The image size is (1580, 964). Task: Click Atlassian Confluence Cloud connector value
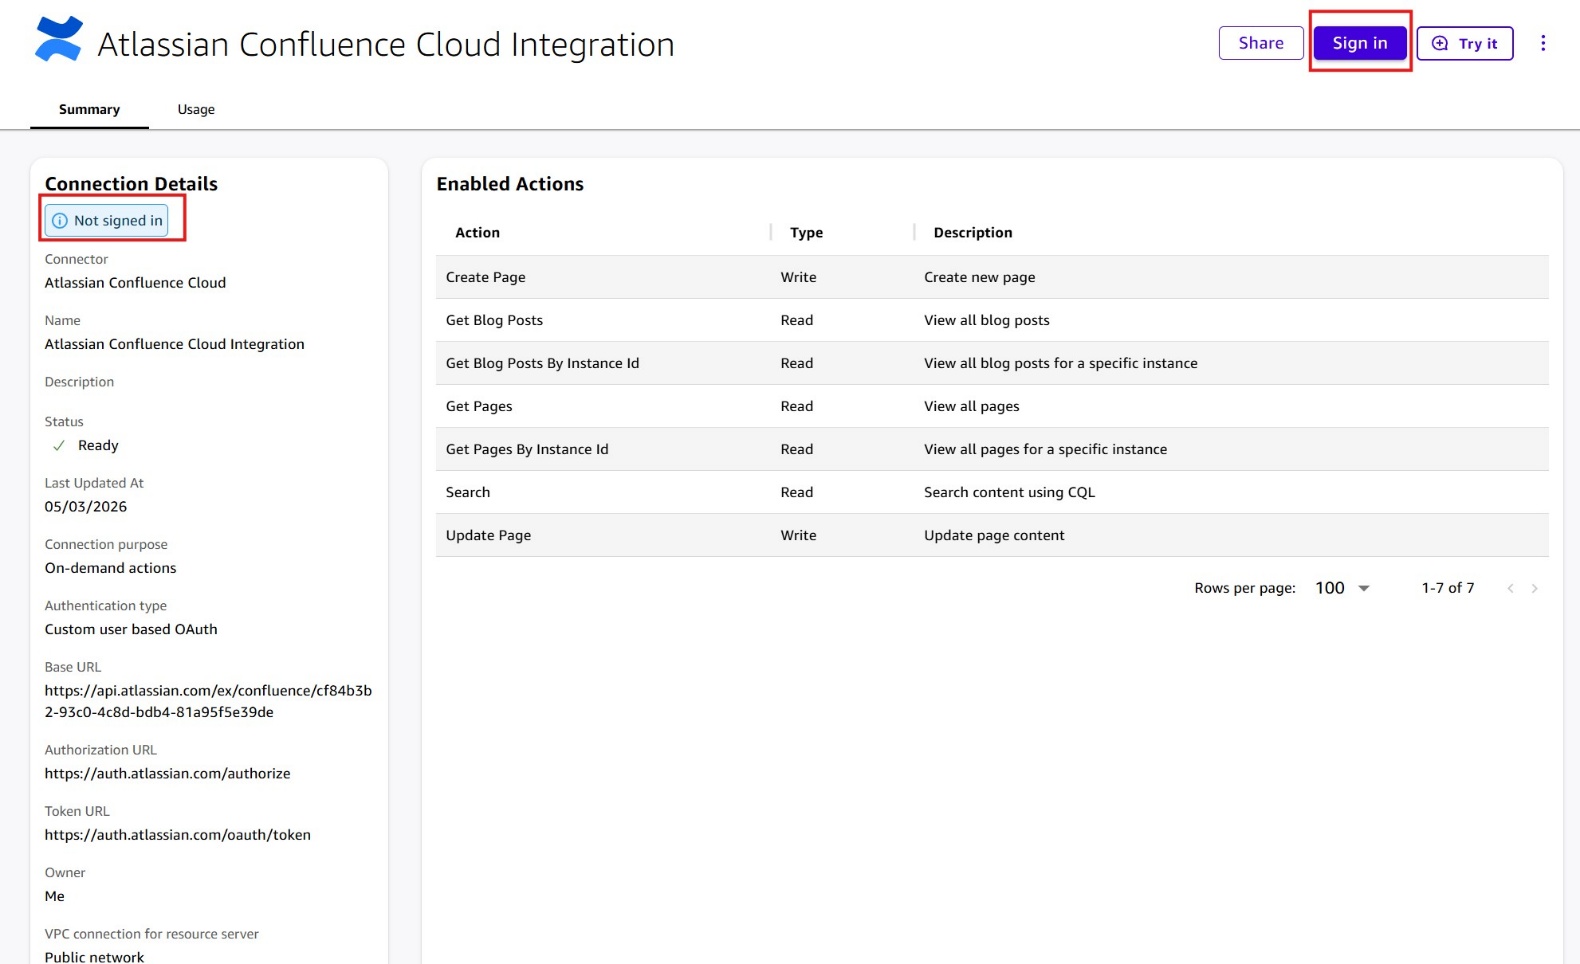click(x=135, y=283)
